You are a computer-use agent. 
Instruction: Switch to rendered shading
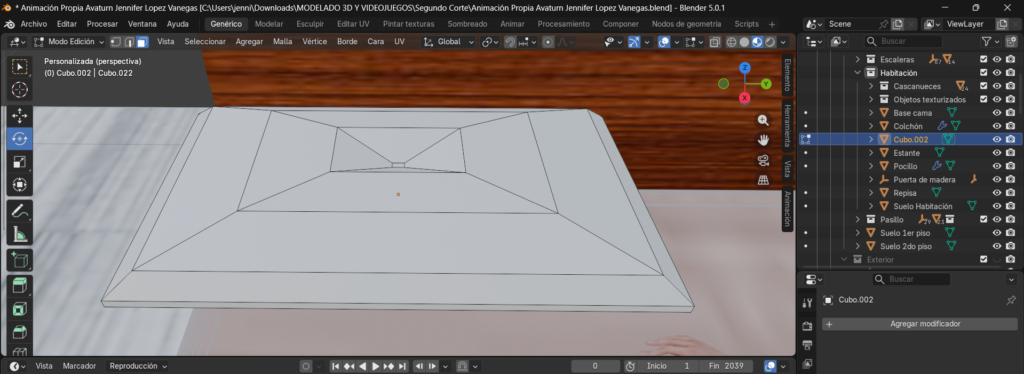770,42
